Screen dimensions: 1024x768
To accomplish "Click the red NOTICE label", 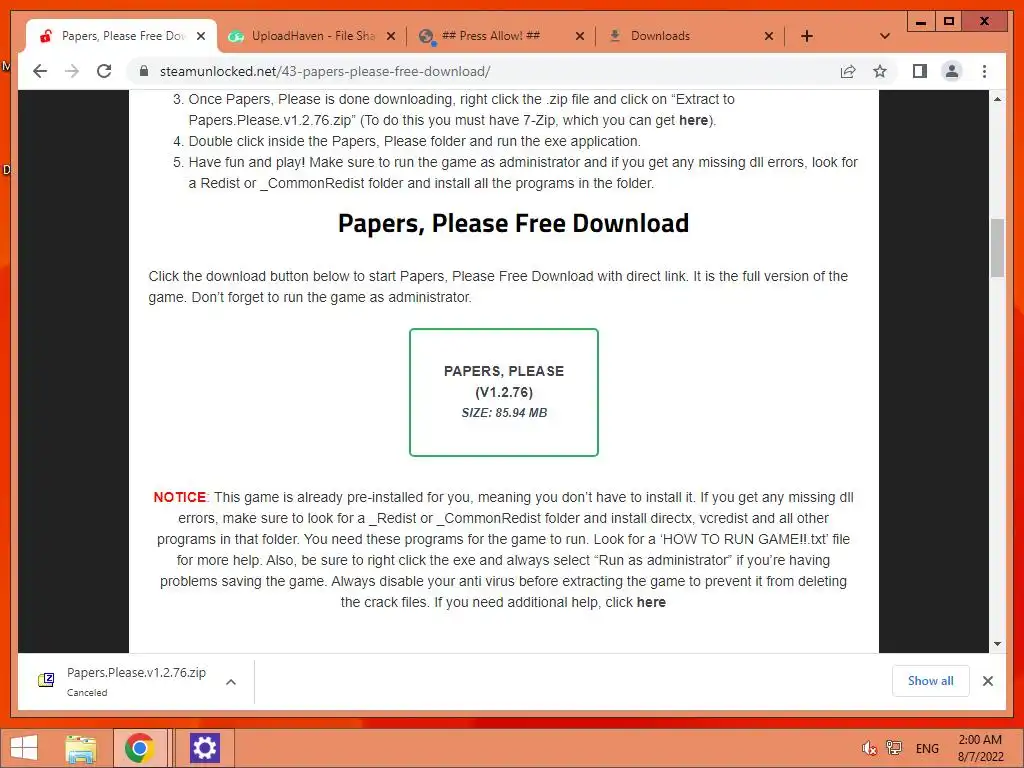I will tap(180, 498).
